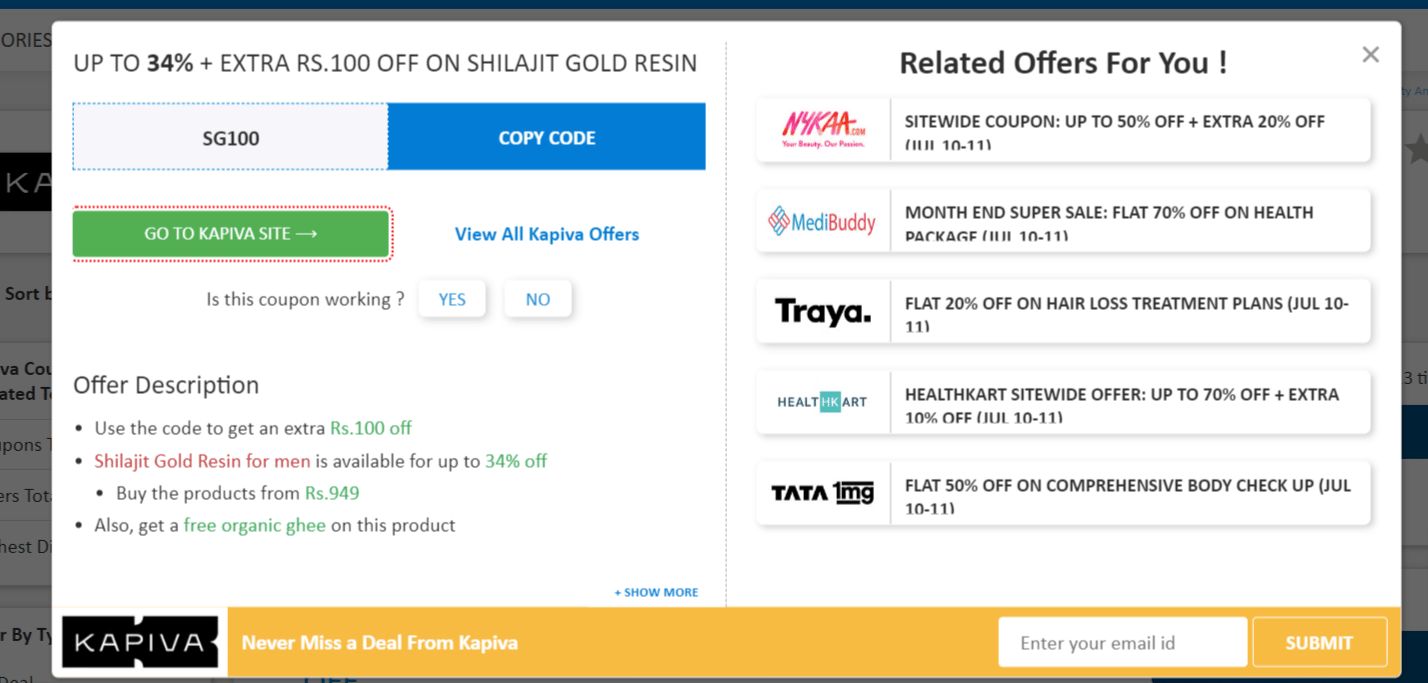Click the Kapiva logo in footer banner

(x=140, y=642)
